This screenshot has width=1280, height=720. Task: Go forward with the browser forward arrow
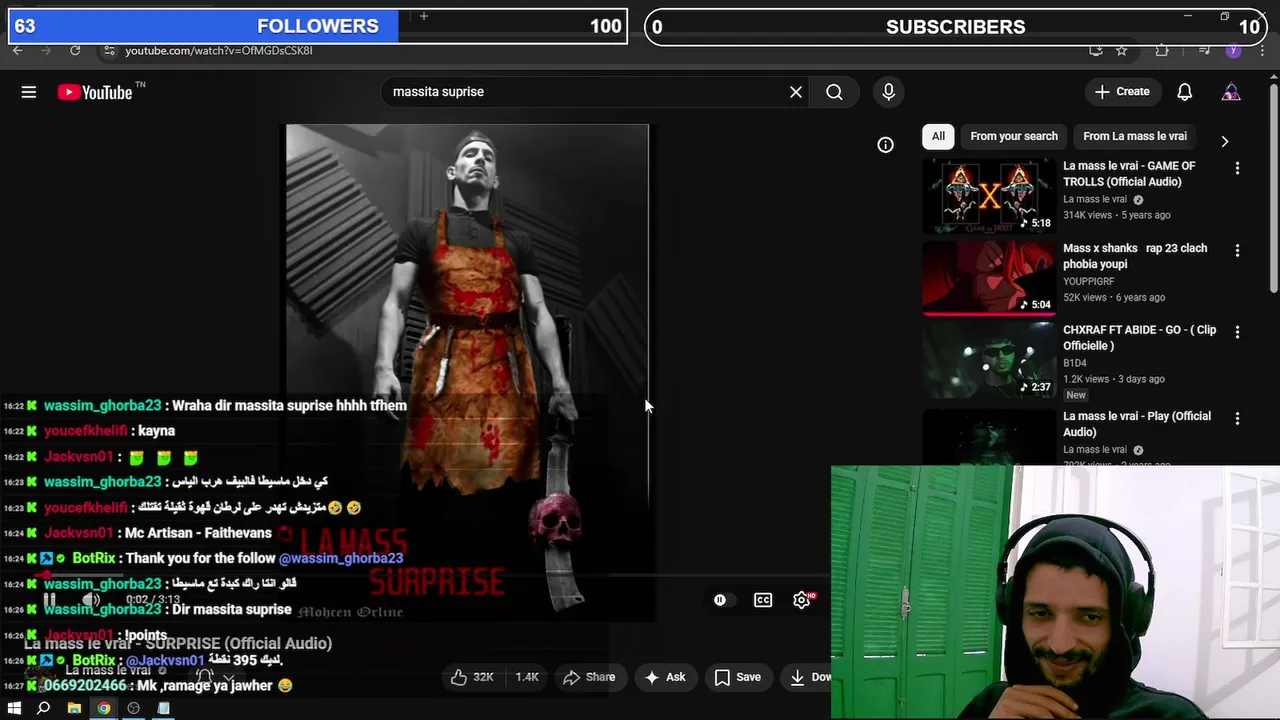pyautogui.click(x=46, y=50)
